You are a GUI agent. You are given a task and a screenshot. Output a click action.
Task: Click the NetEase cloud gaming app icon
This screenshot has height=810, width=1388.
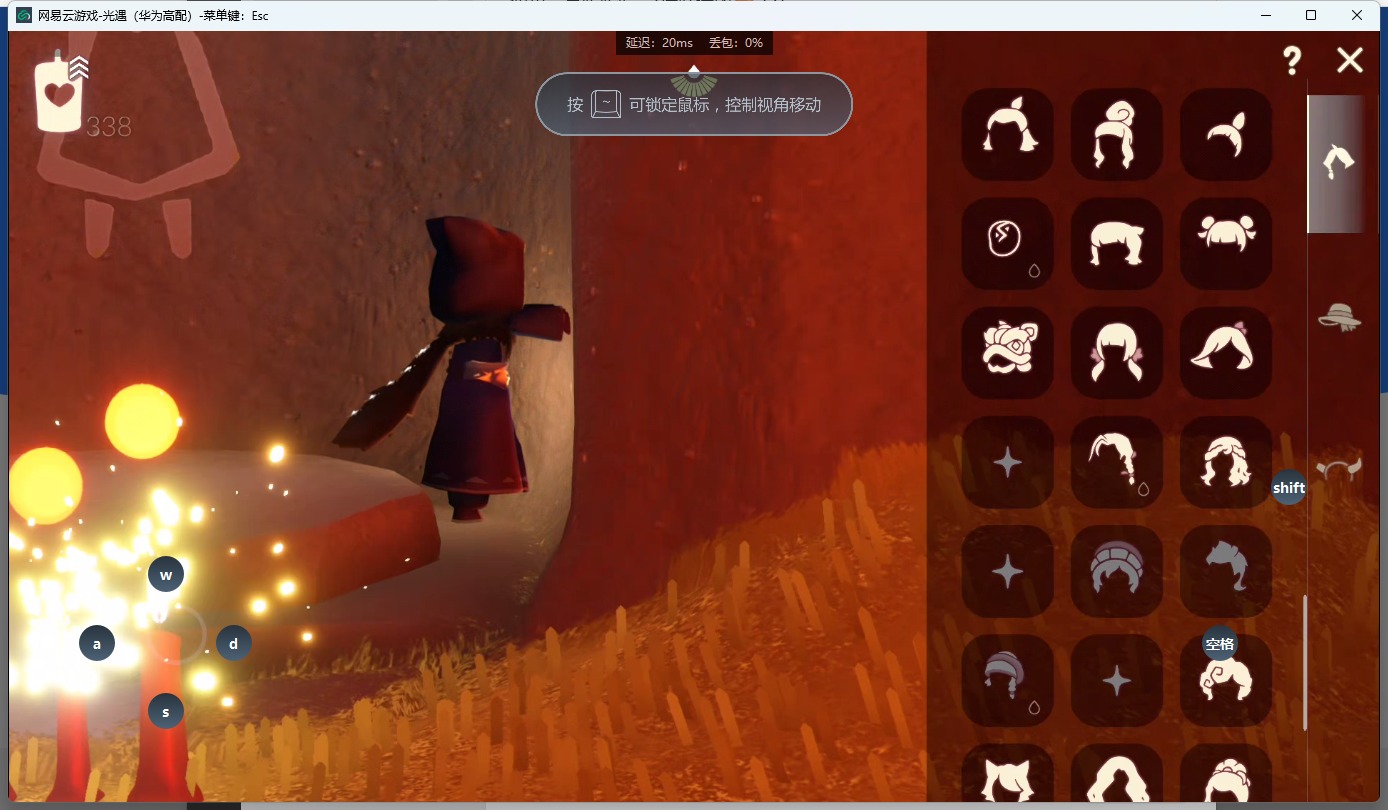(x=24, y=15)
